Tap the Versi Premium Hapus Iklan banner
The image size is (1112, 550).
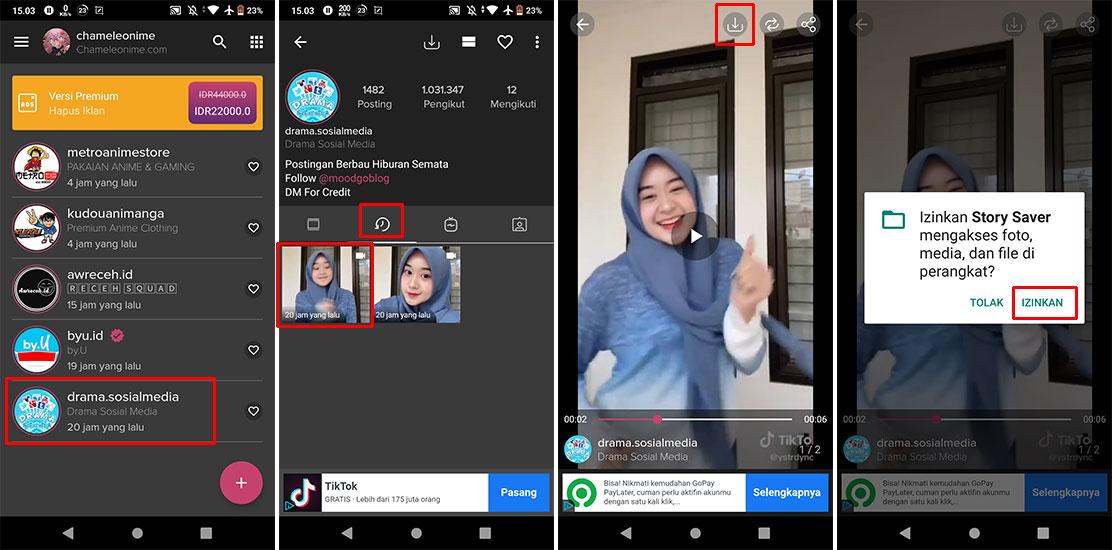[137, 103]
